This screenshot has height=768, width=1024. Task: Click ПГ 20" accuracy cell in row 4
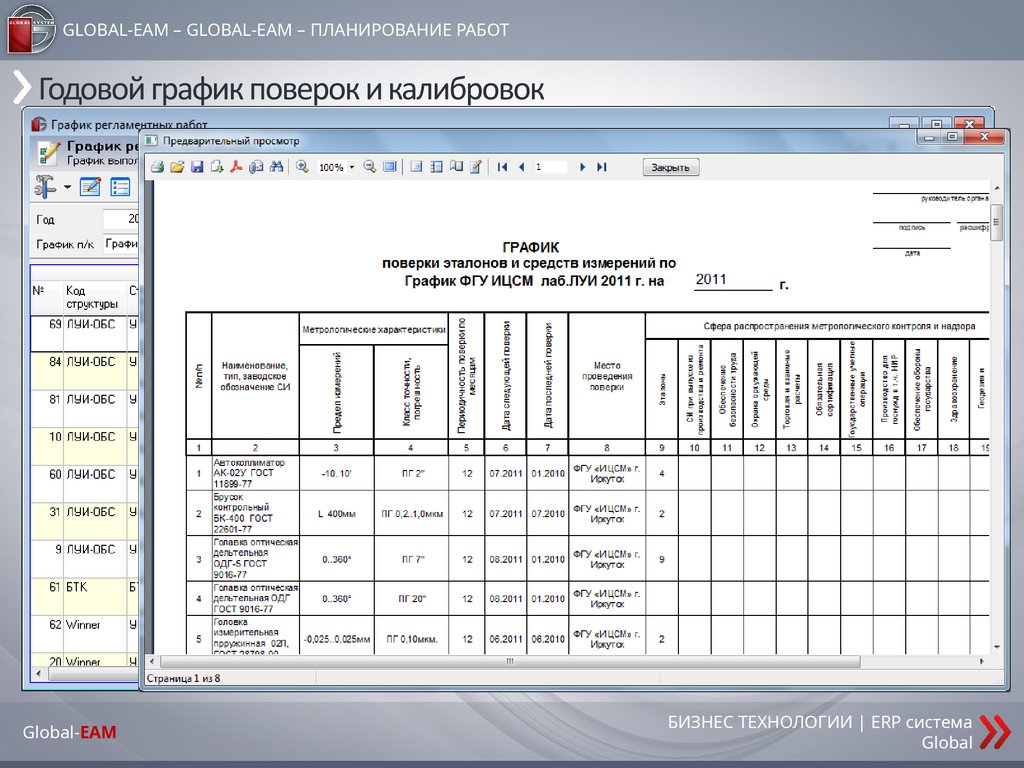411,598
